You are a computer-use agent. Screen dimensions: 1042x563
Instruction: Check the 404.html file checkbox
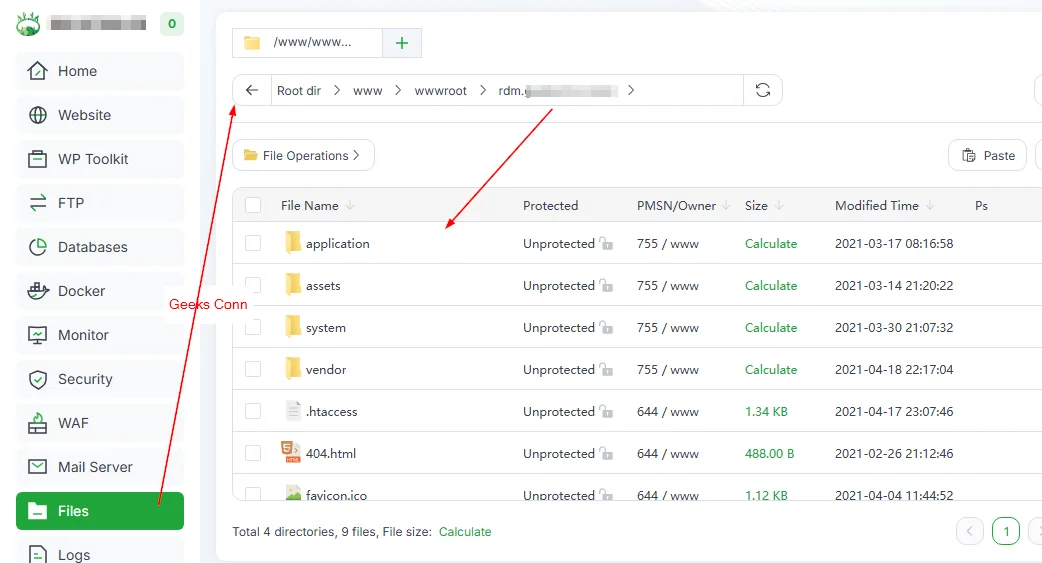click(x=253, y=453)
